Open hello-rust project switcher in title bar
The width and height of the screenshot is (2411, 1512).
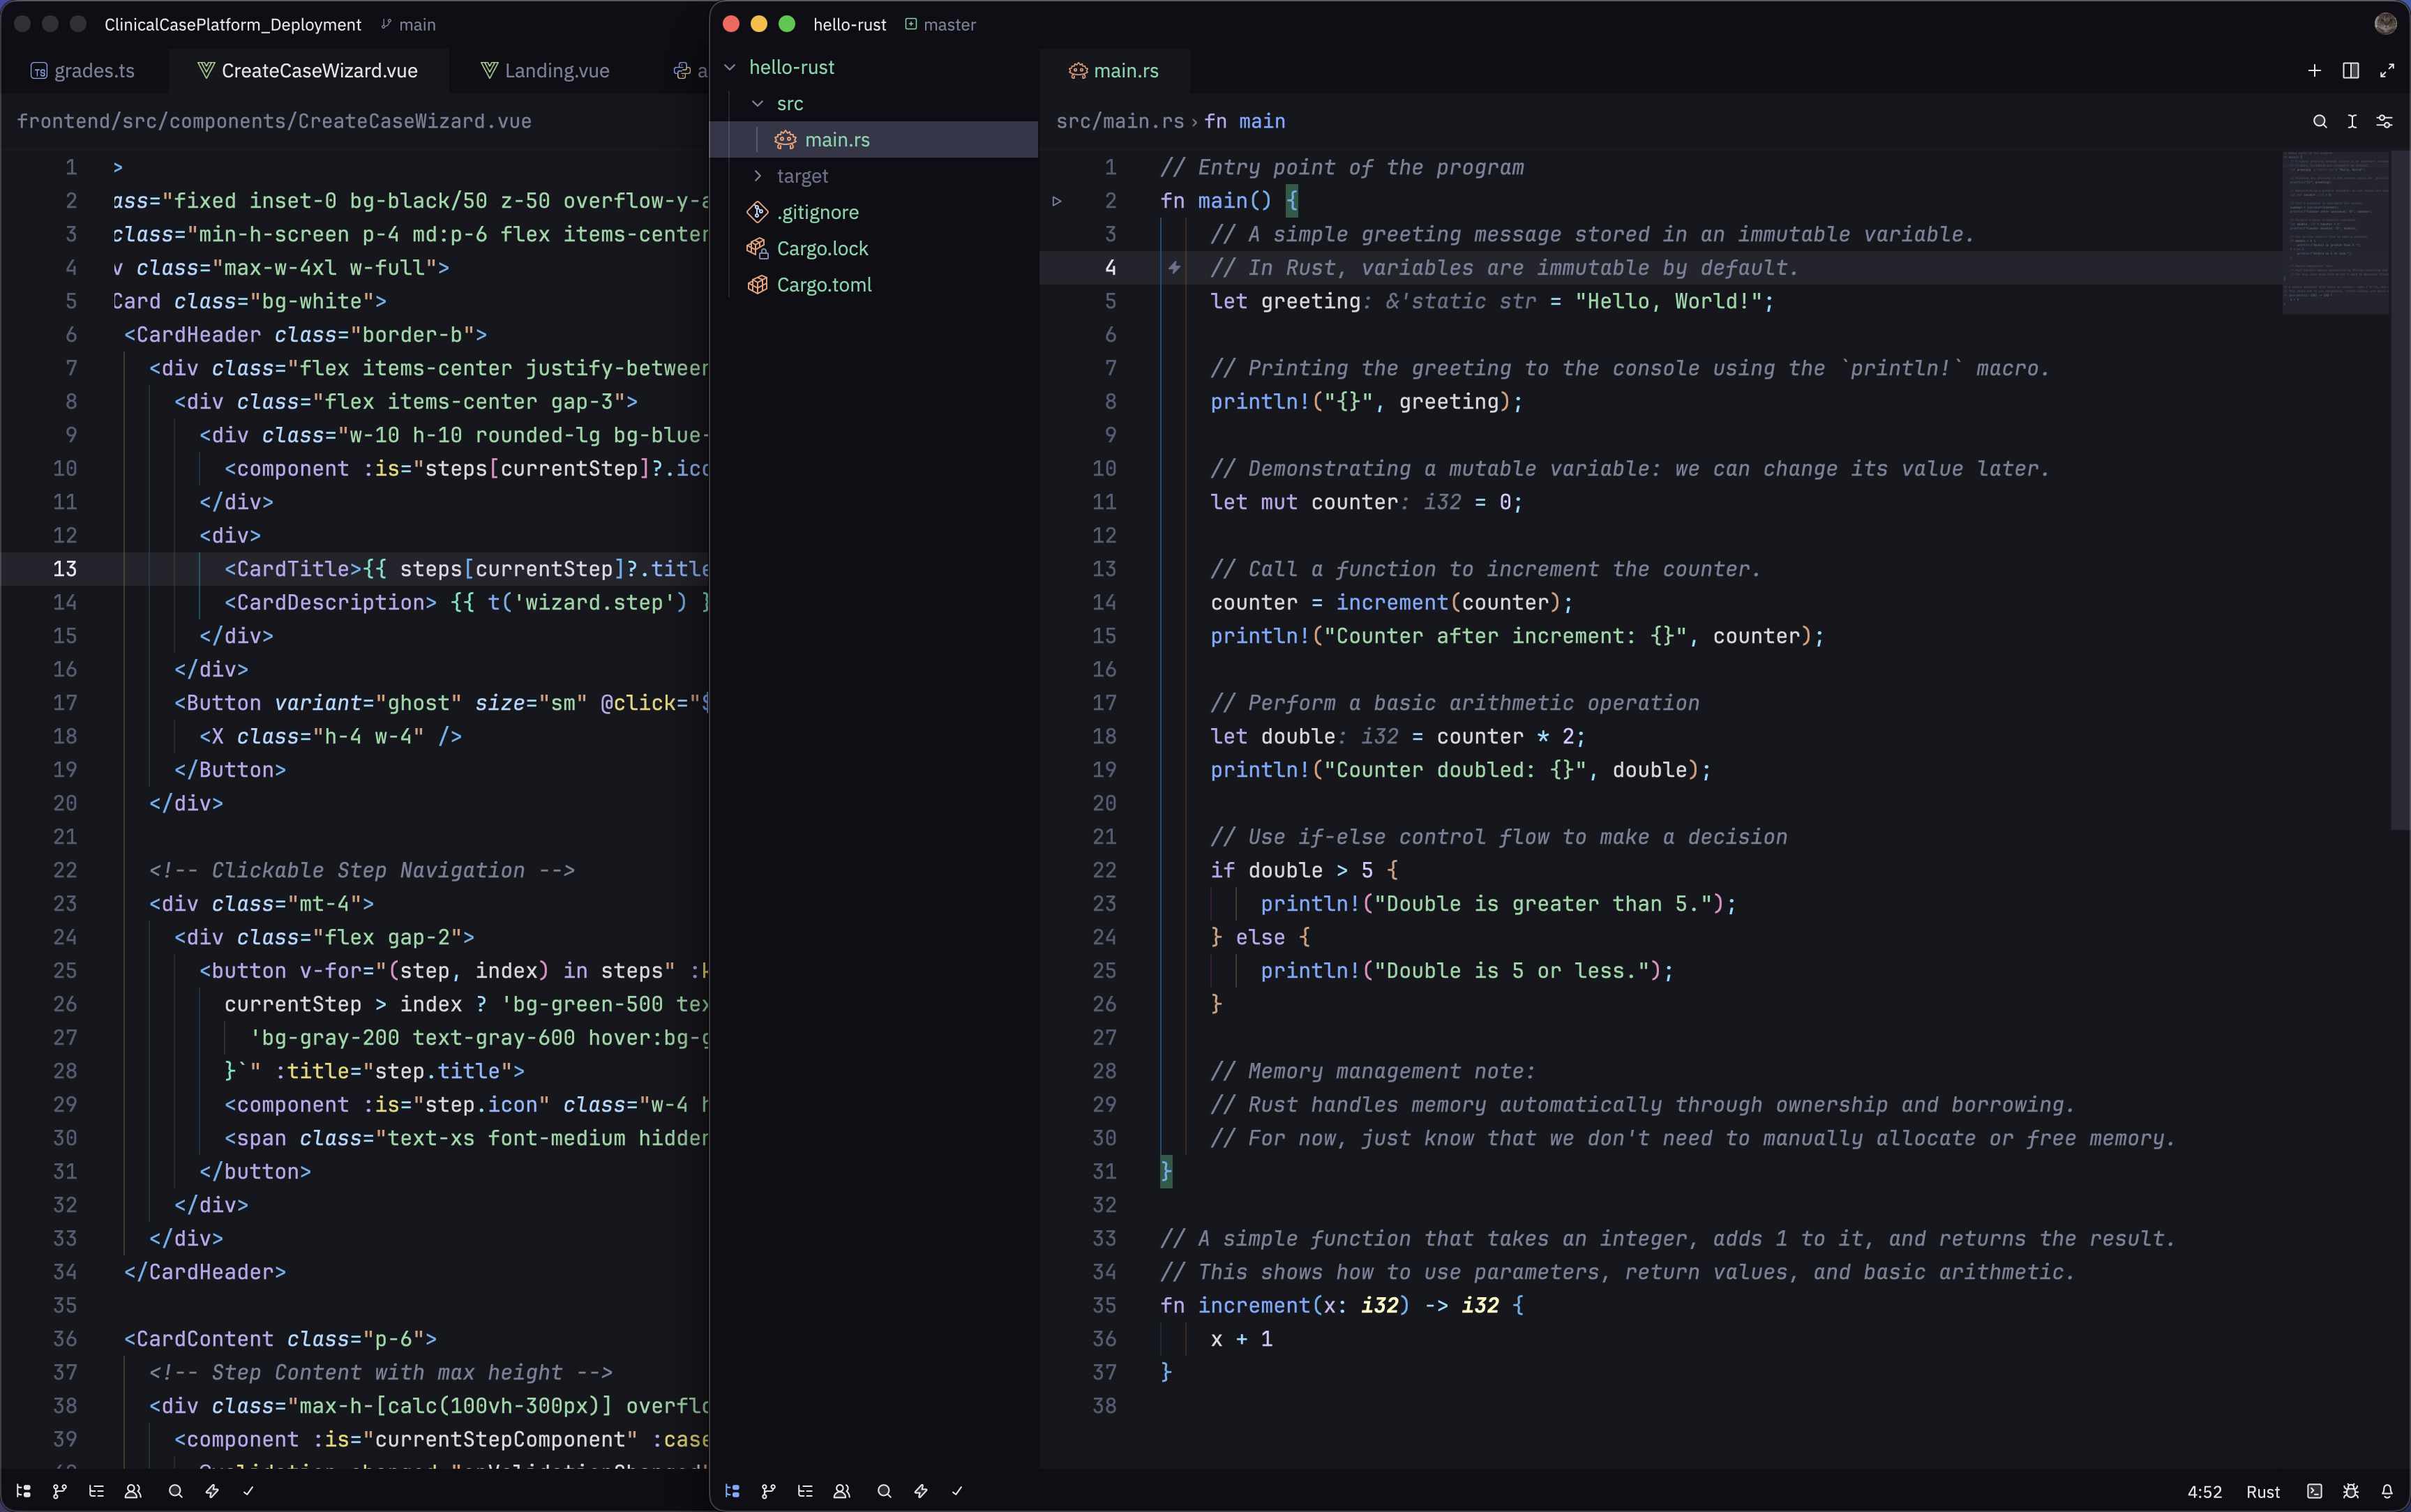[x=849, y=24]
